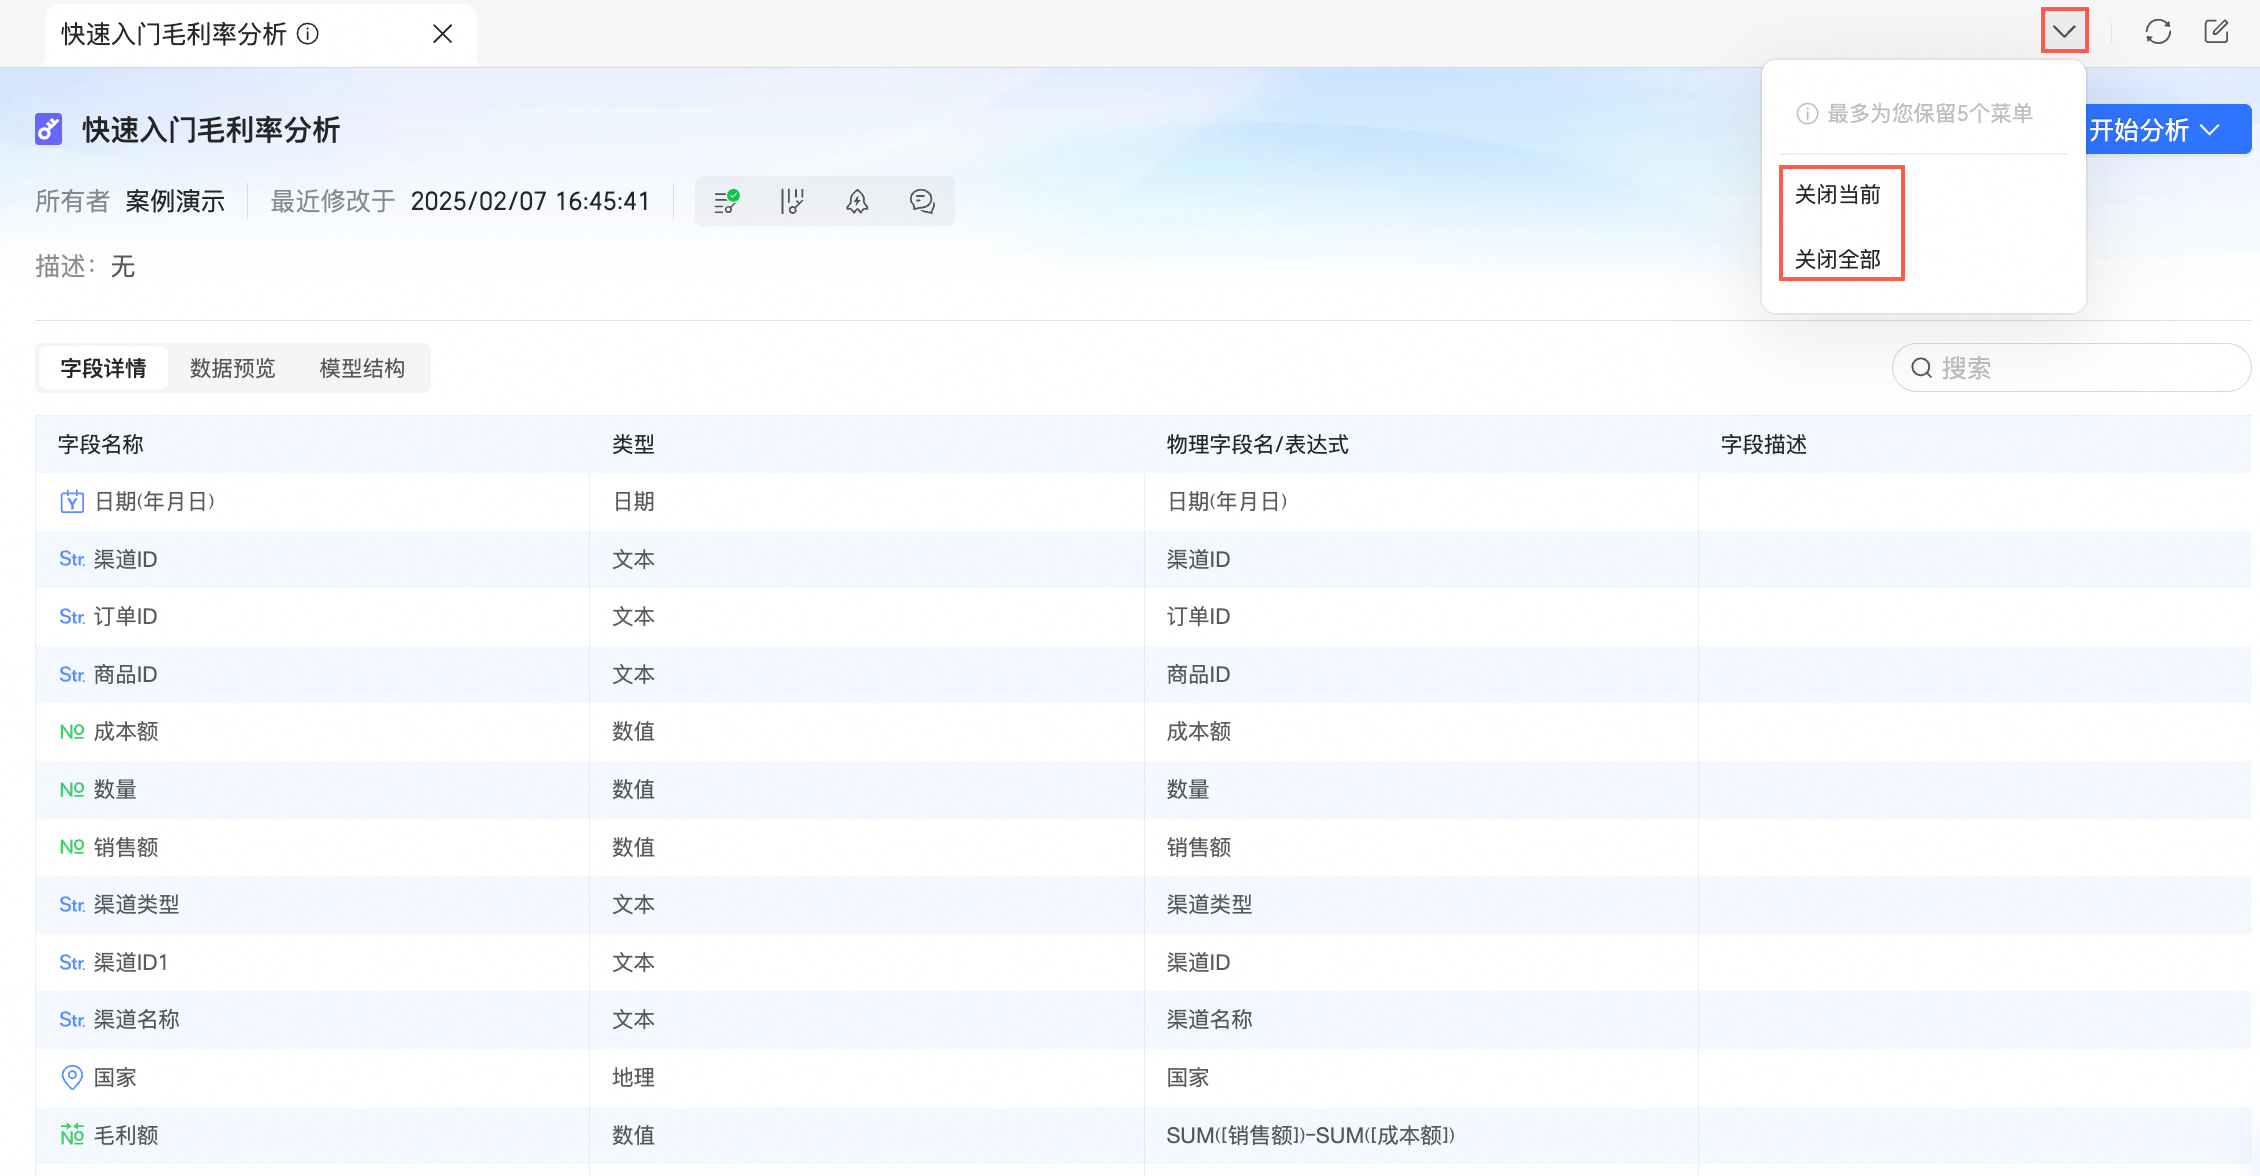Image resolution: width=2260 pixels, height=1176 pixels.
Task: Click calendar icon for 日期(年月日) field
Action: point(72,502)
